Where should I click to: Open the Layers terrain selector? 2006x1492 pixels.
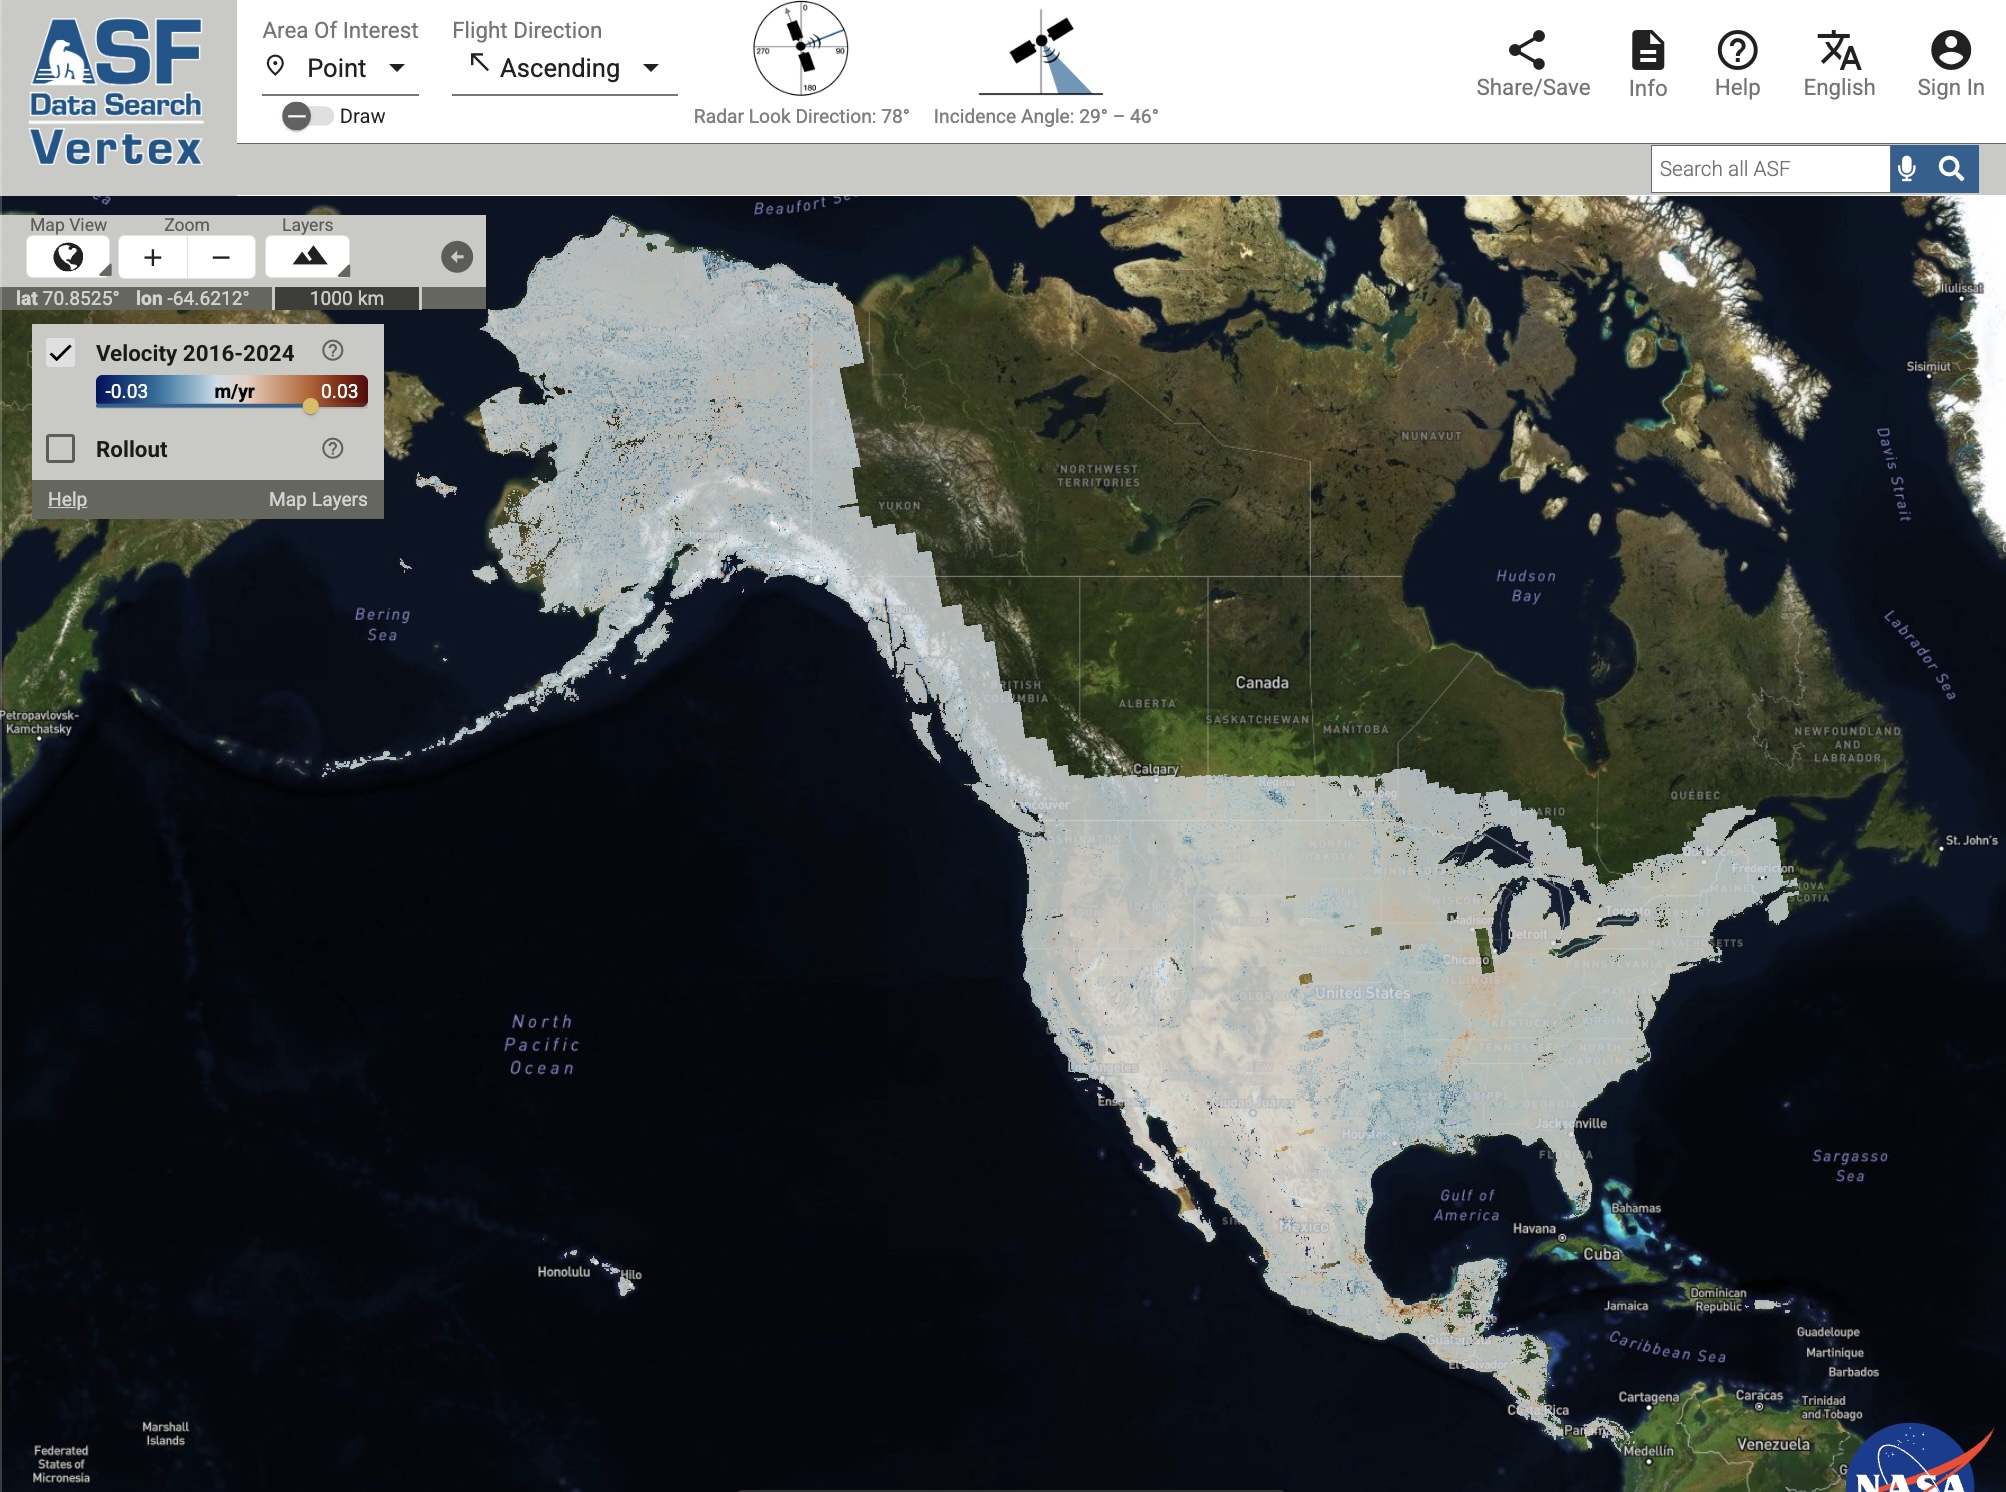[x=308, y=257]
